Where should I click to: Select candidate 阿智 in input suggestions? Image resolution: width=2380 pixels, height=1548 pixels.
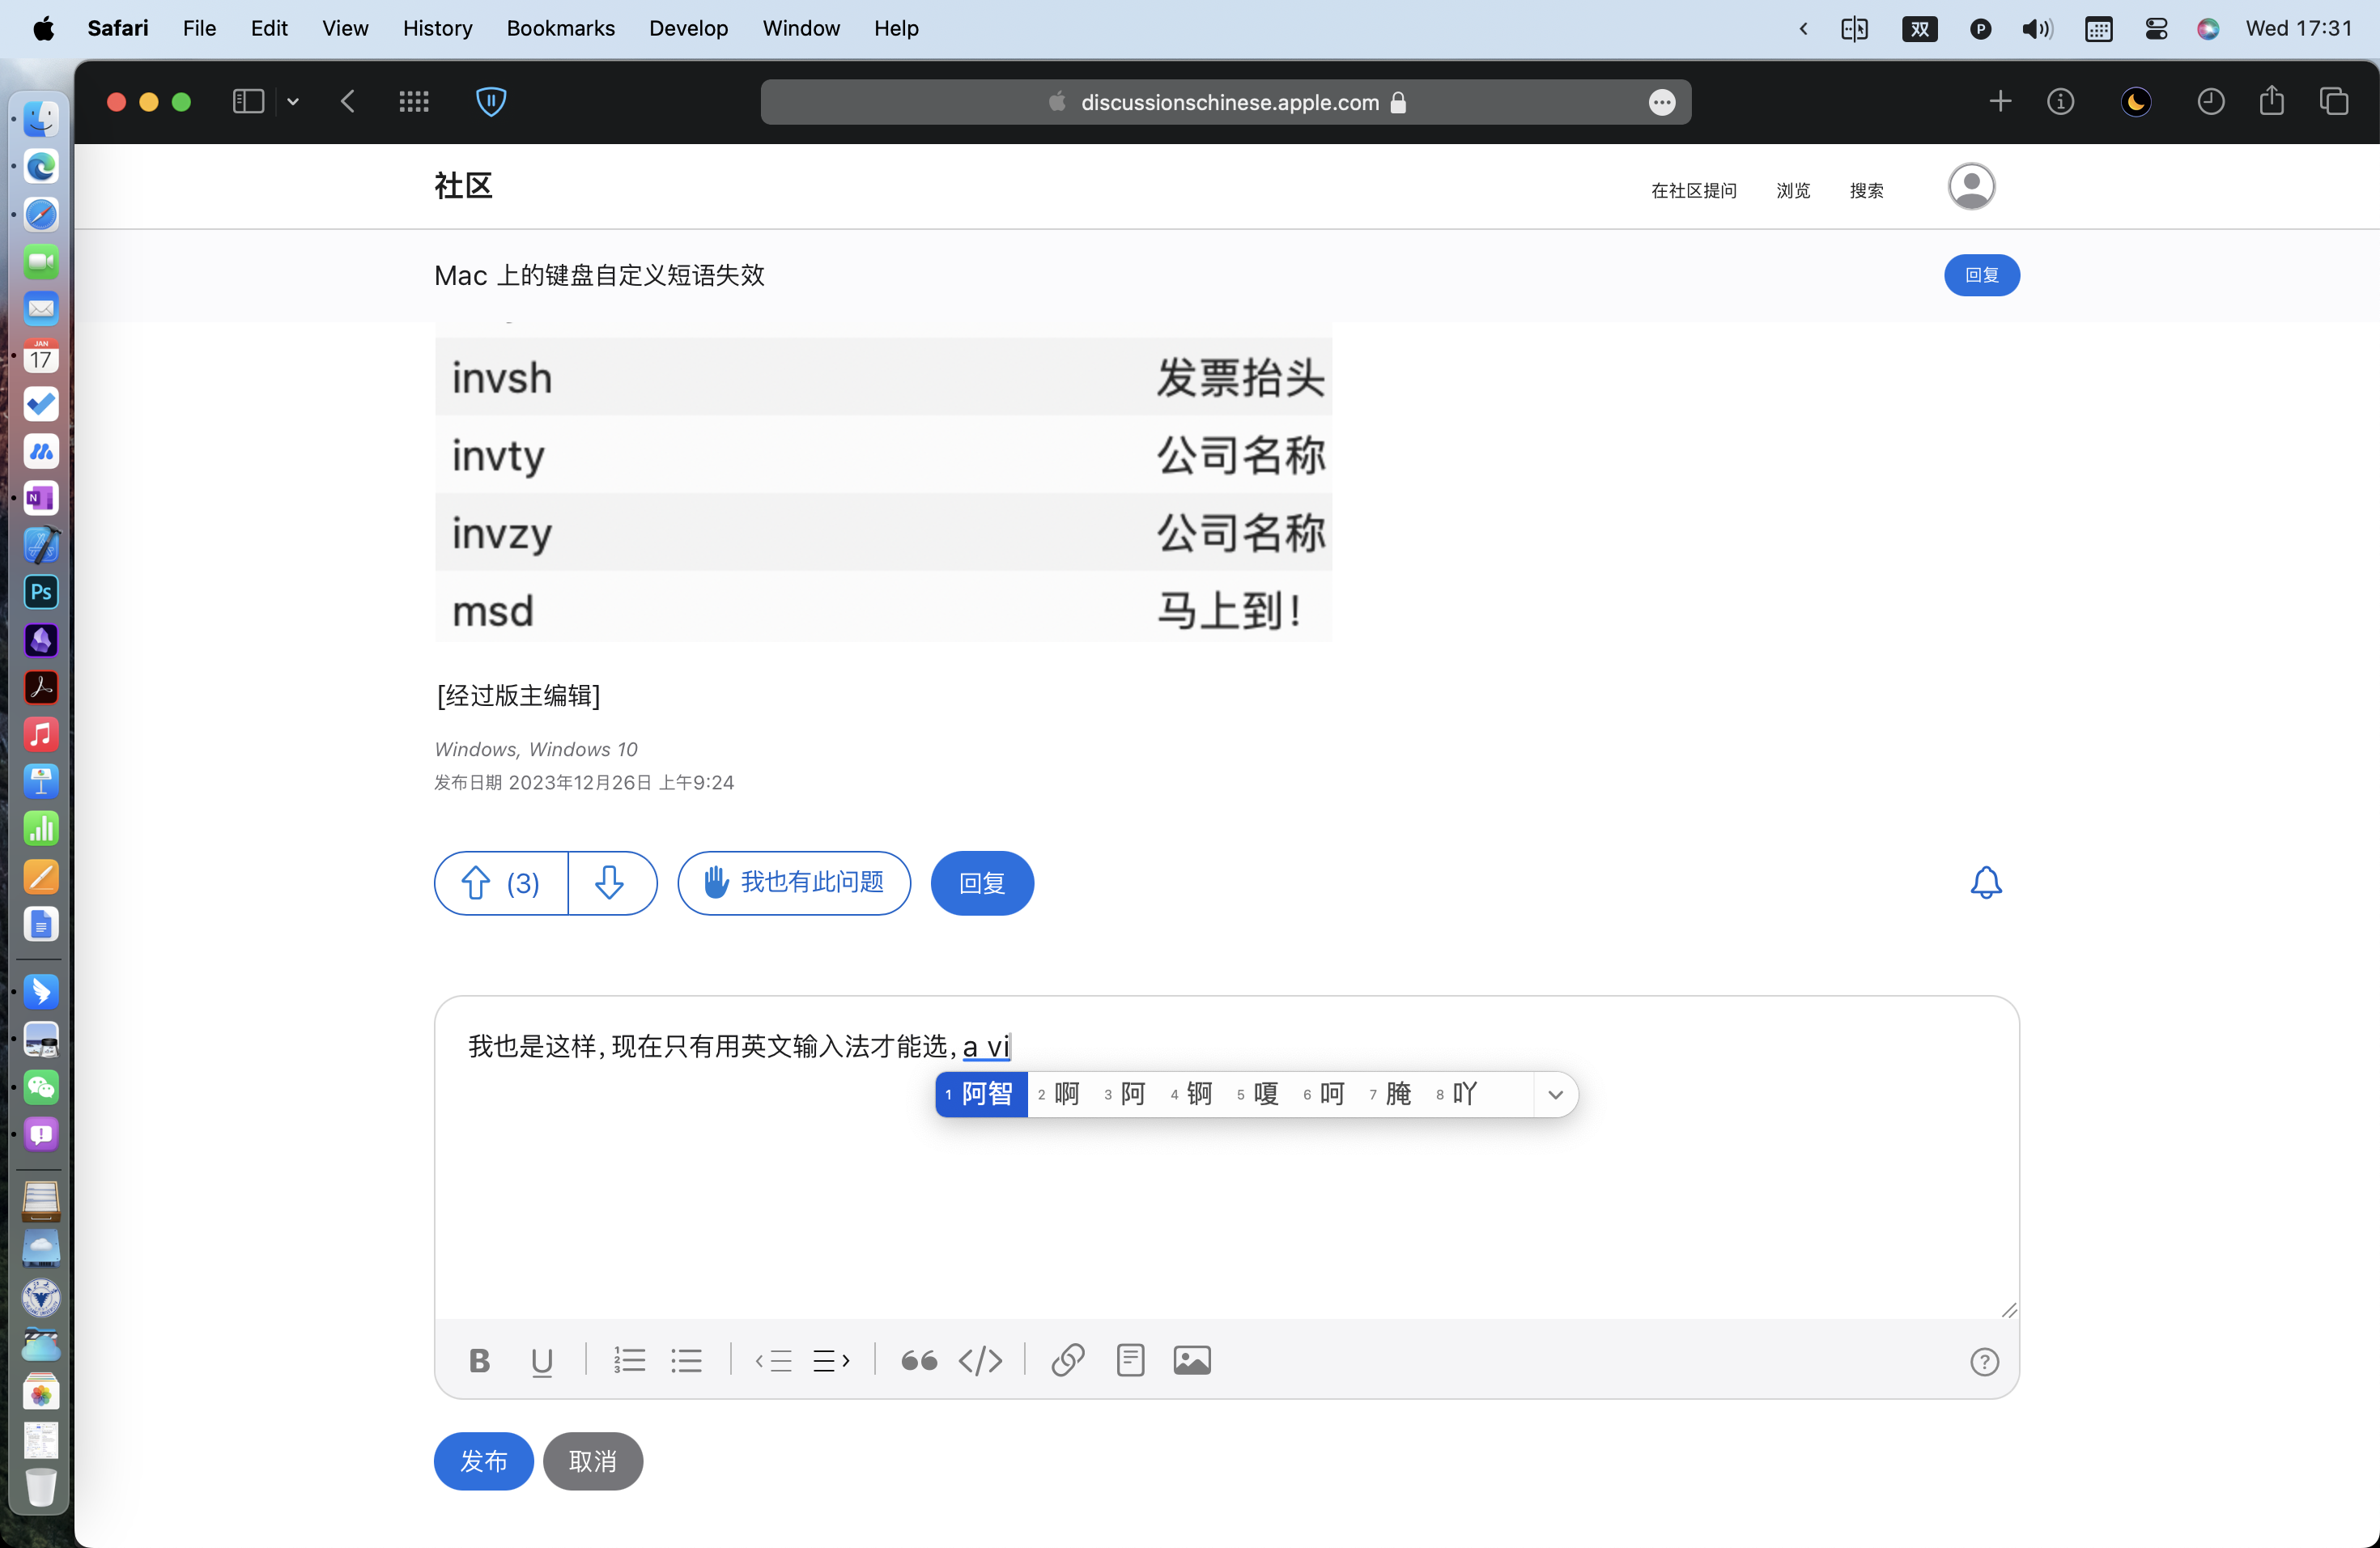[x=982, y=1094]
